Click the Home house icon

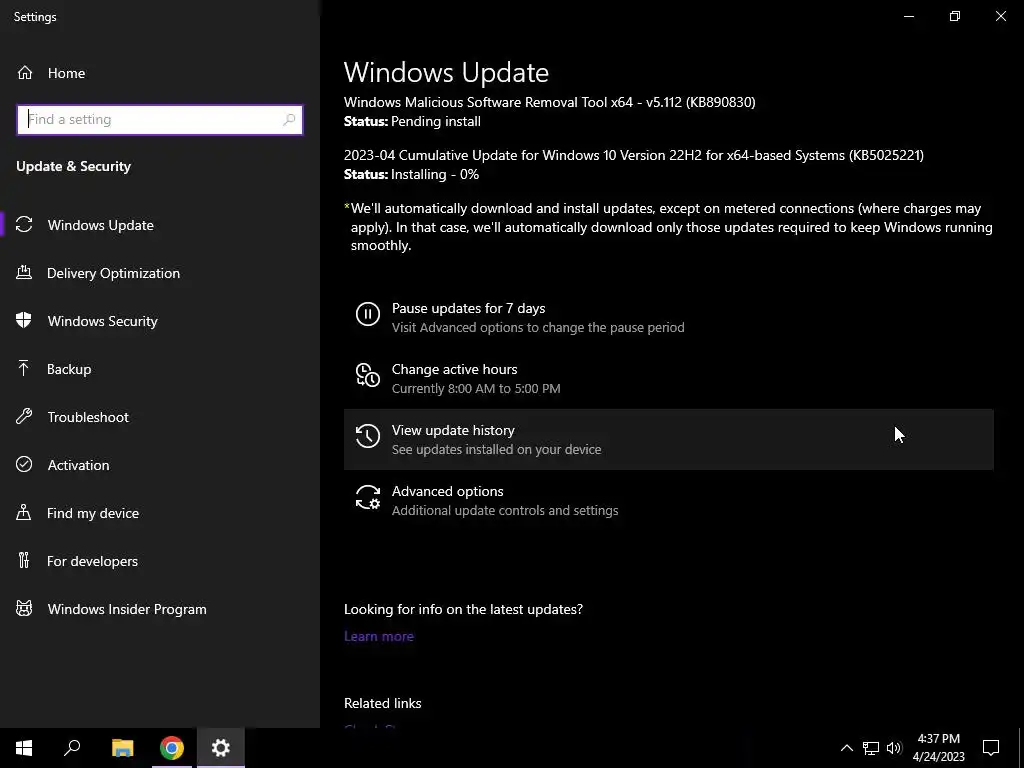(25, 72)
